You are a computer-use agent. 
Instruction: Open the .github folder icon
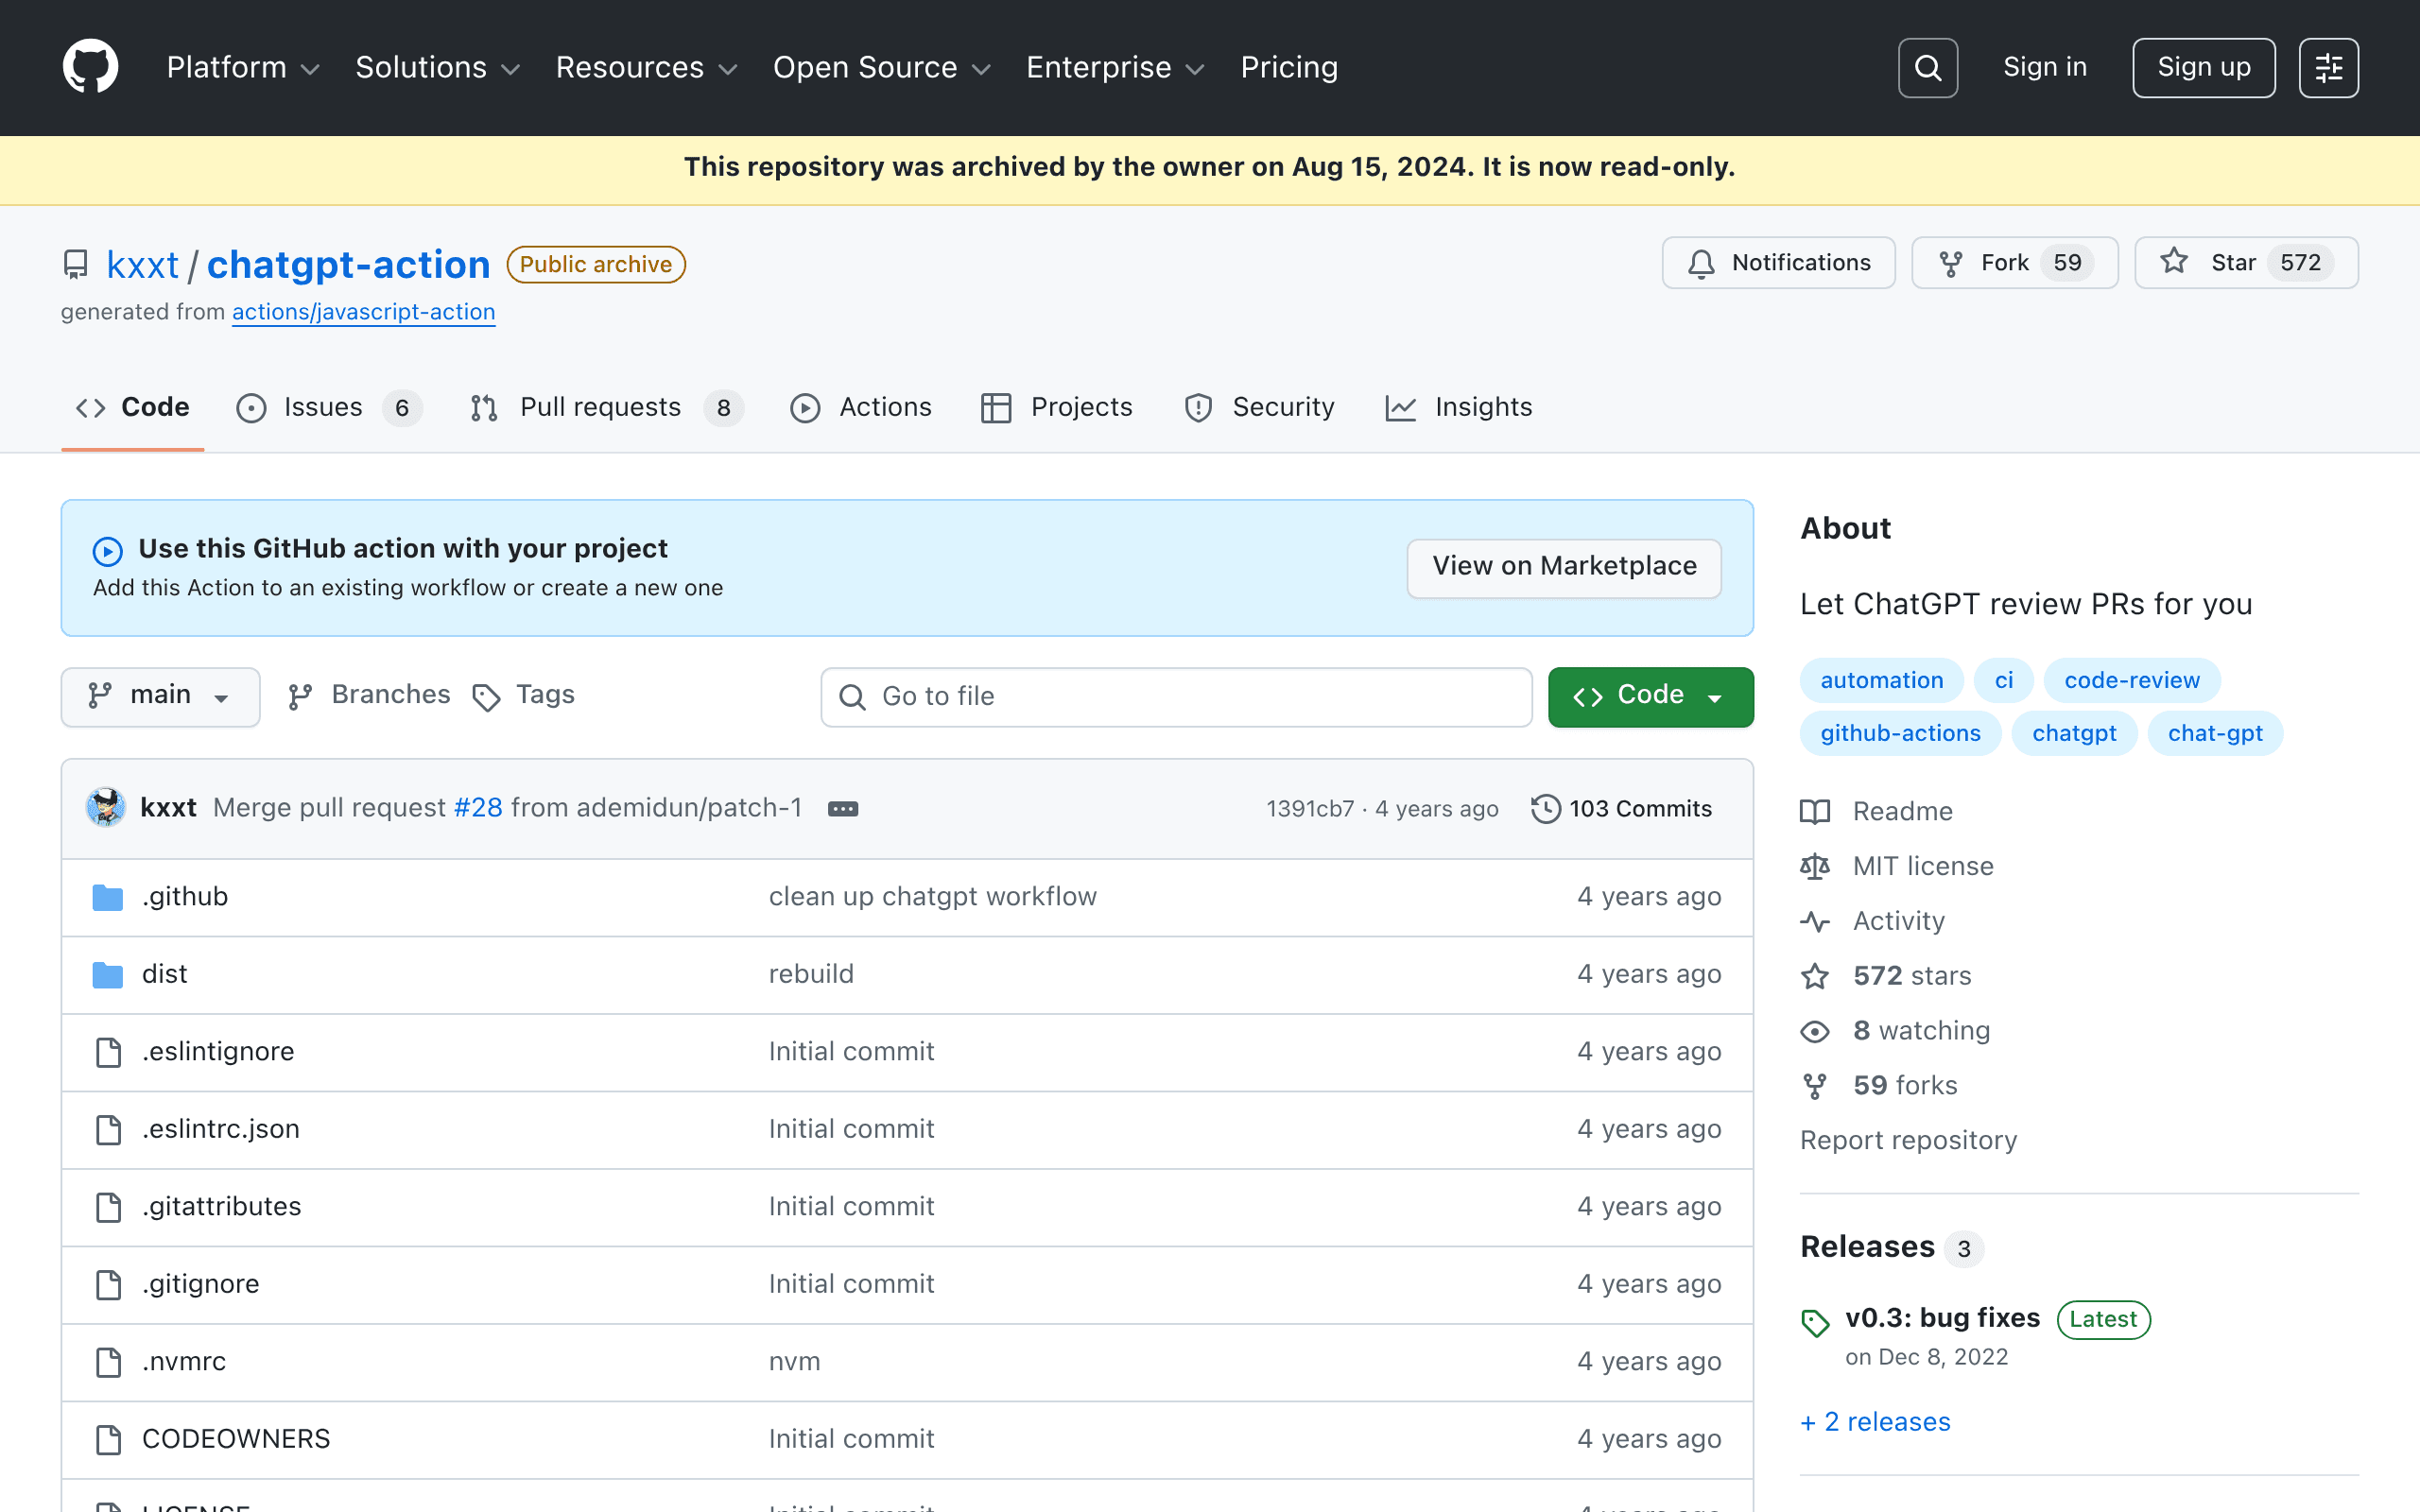click(108, 897)
